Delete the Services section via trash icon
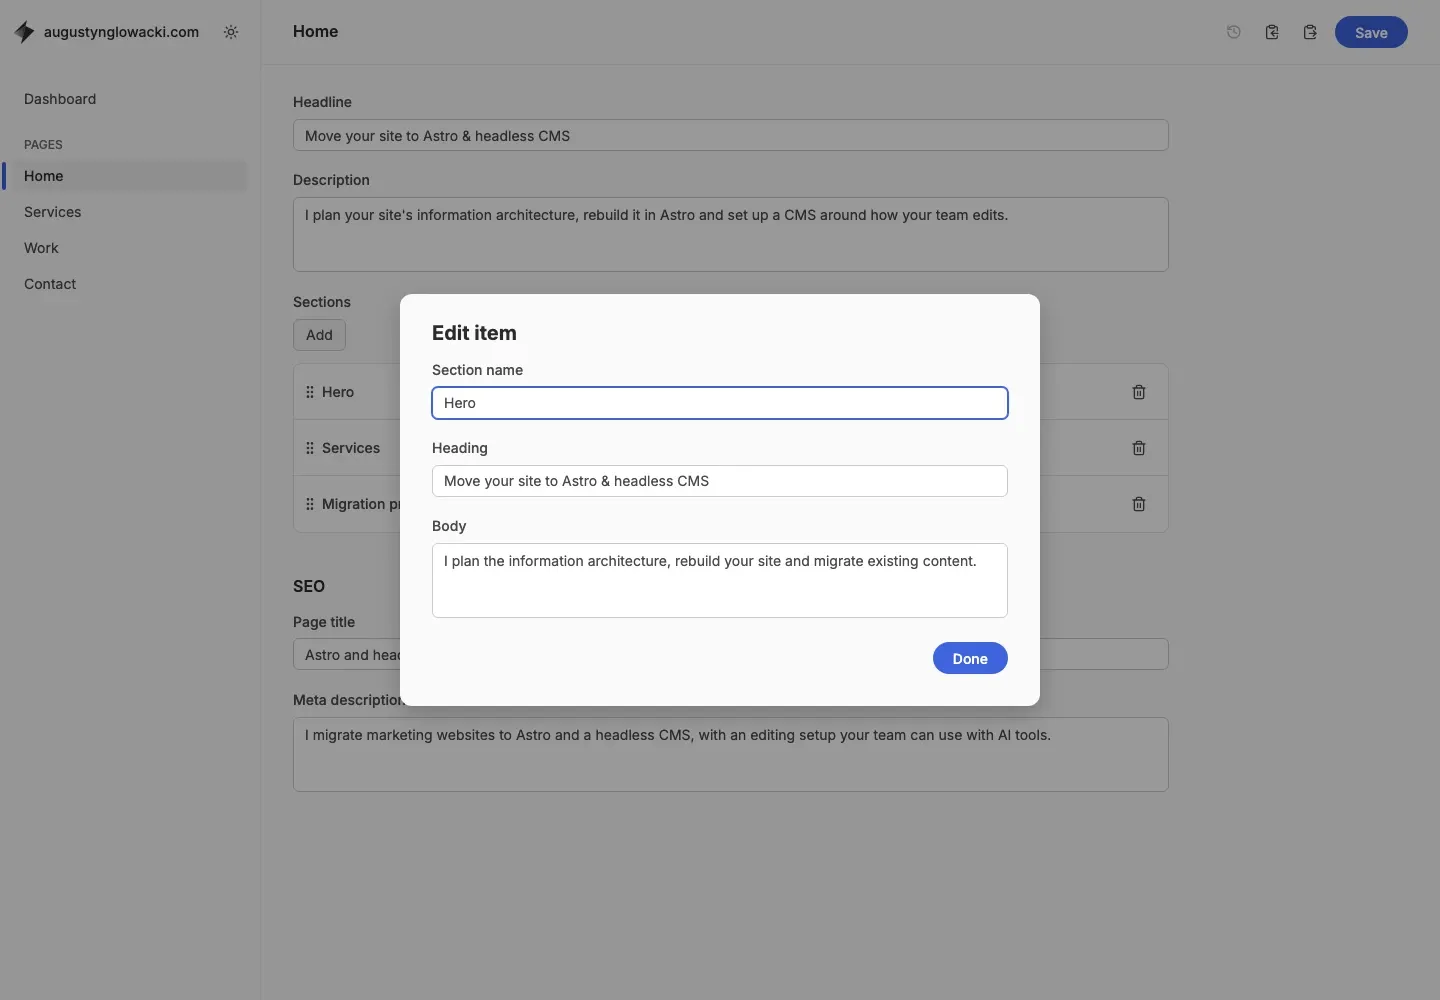This screenshot has width=1440, height=1000. 1139,448
